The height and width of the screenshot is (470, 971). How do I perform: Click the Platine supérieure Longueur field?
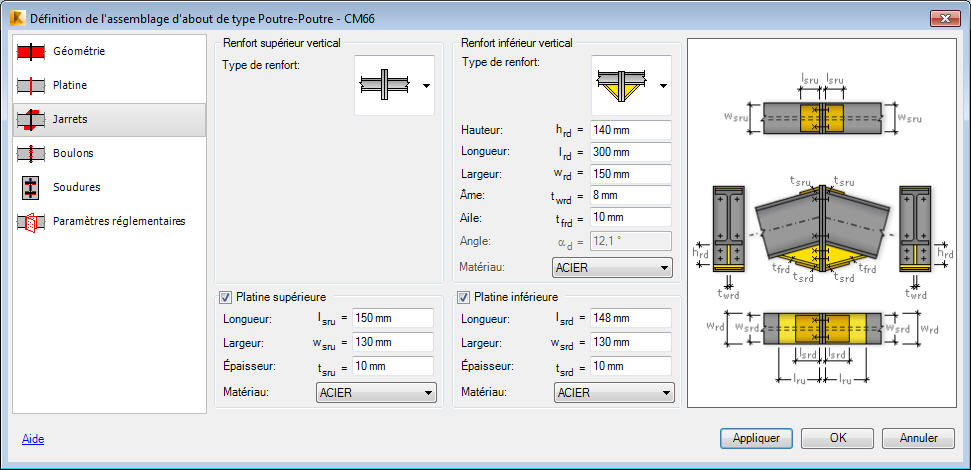393,318
